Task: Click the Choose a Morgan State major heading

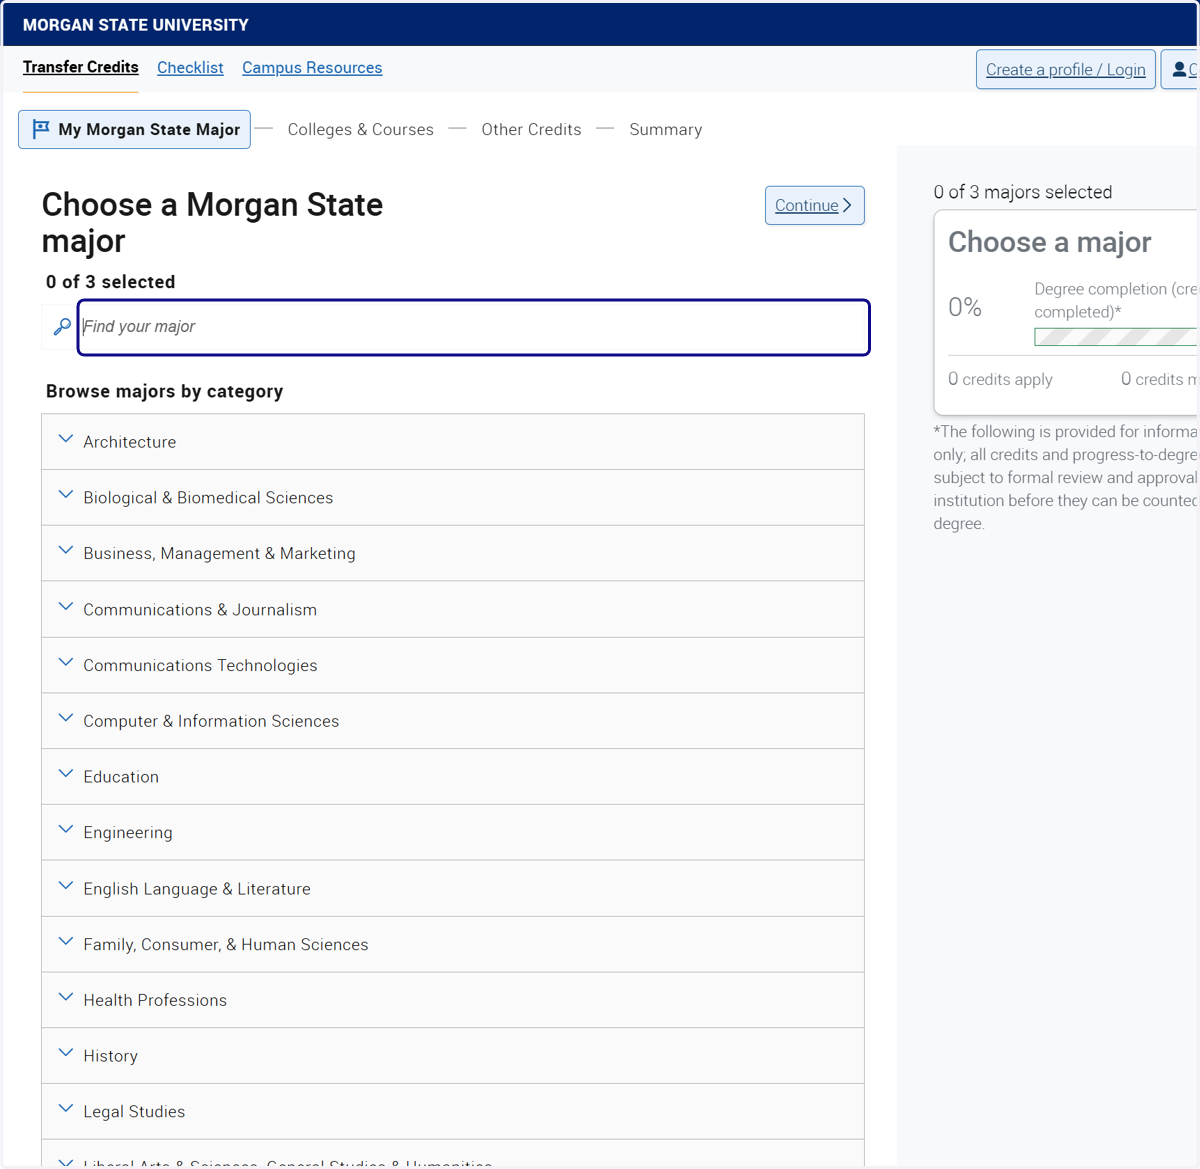Action: 212,223
